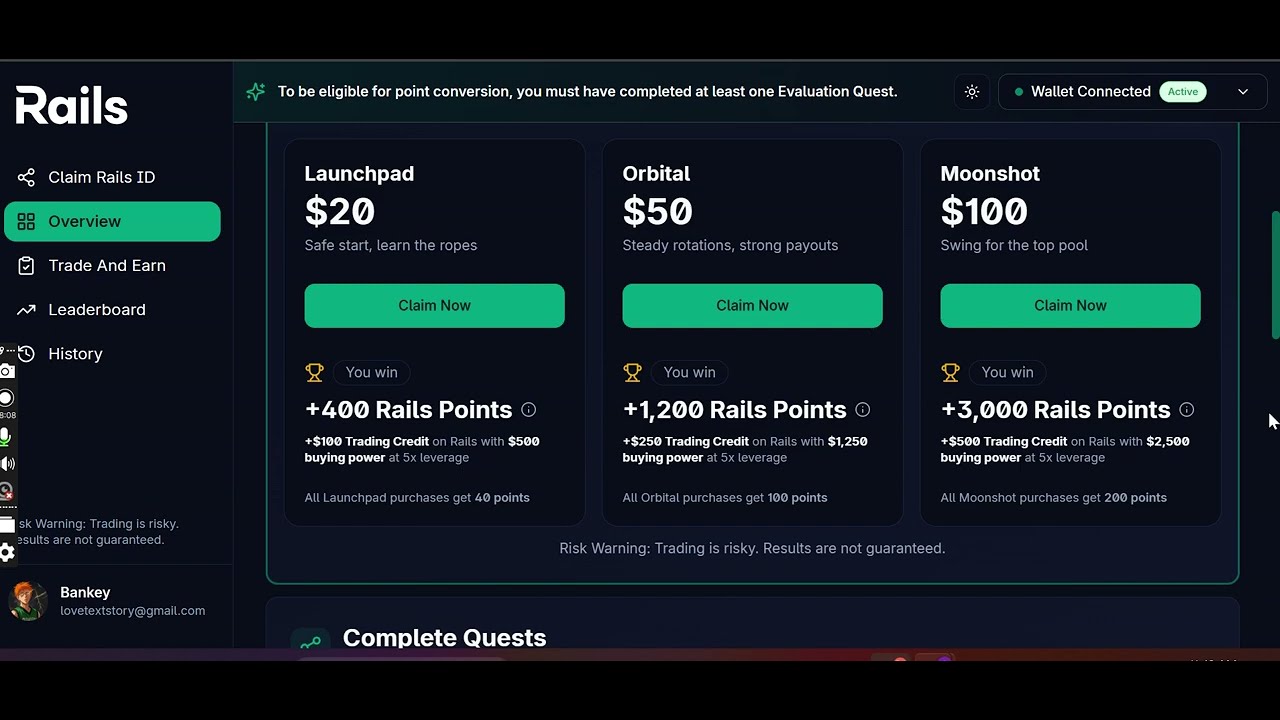This screenshot has height=720, width=1280.
Task: Click the Rails logo
Action: (x=72, y=105)
